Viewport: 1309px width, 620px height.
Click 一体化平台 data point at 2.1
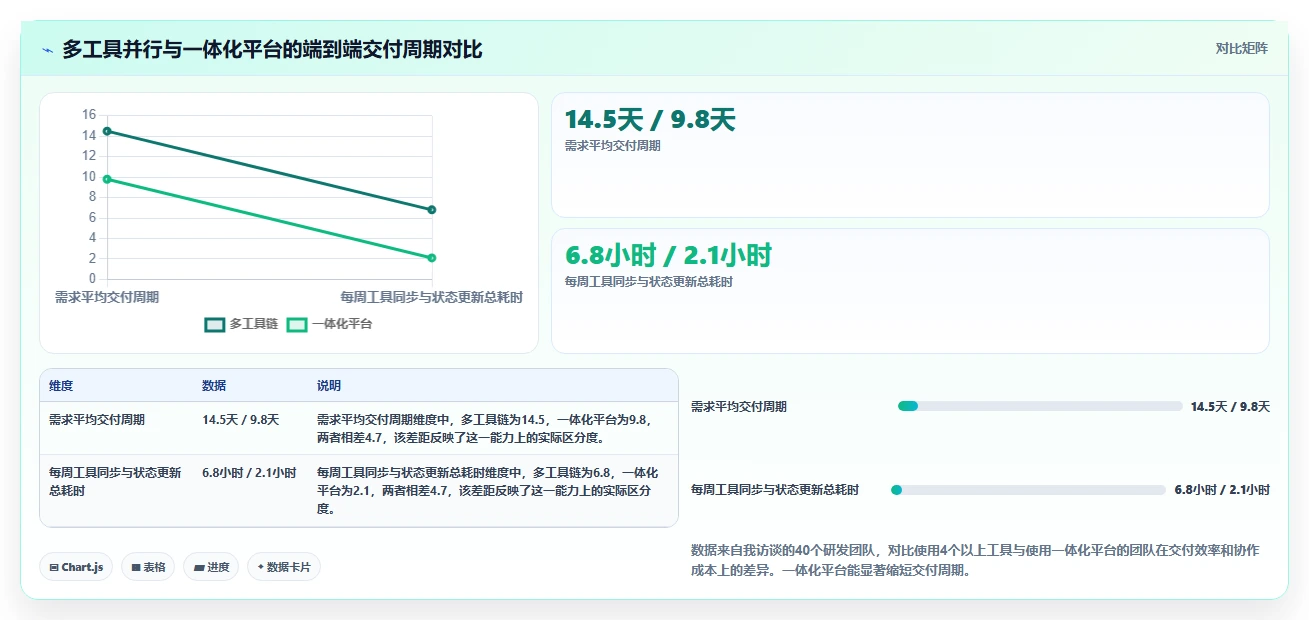432,258
